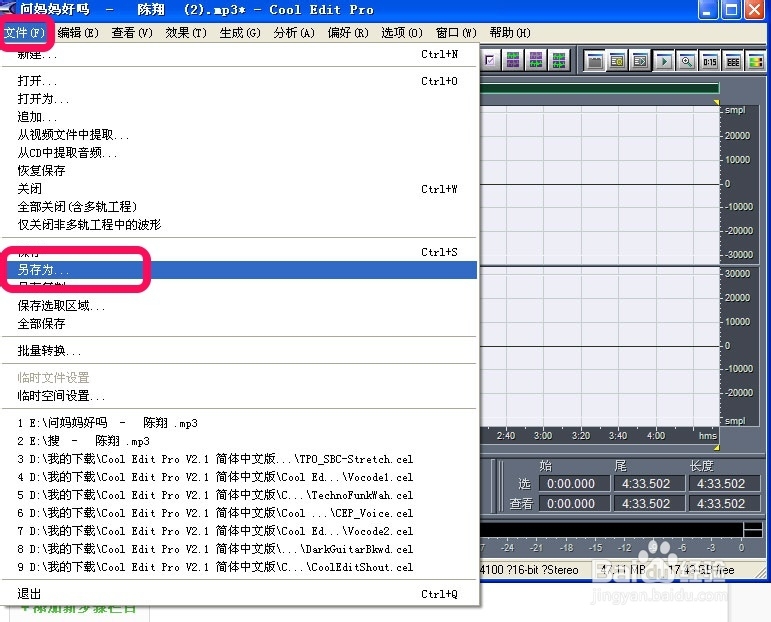Select 追加... menu entry
The width and height of the screenshot is (771, 622).
coord(239,117)
